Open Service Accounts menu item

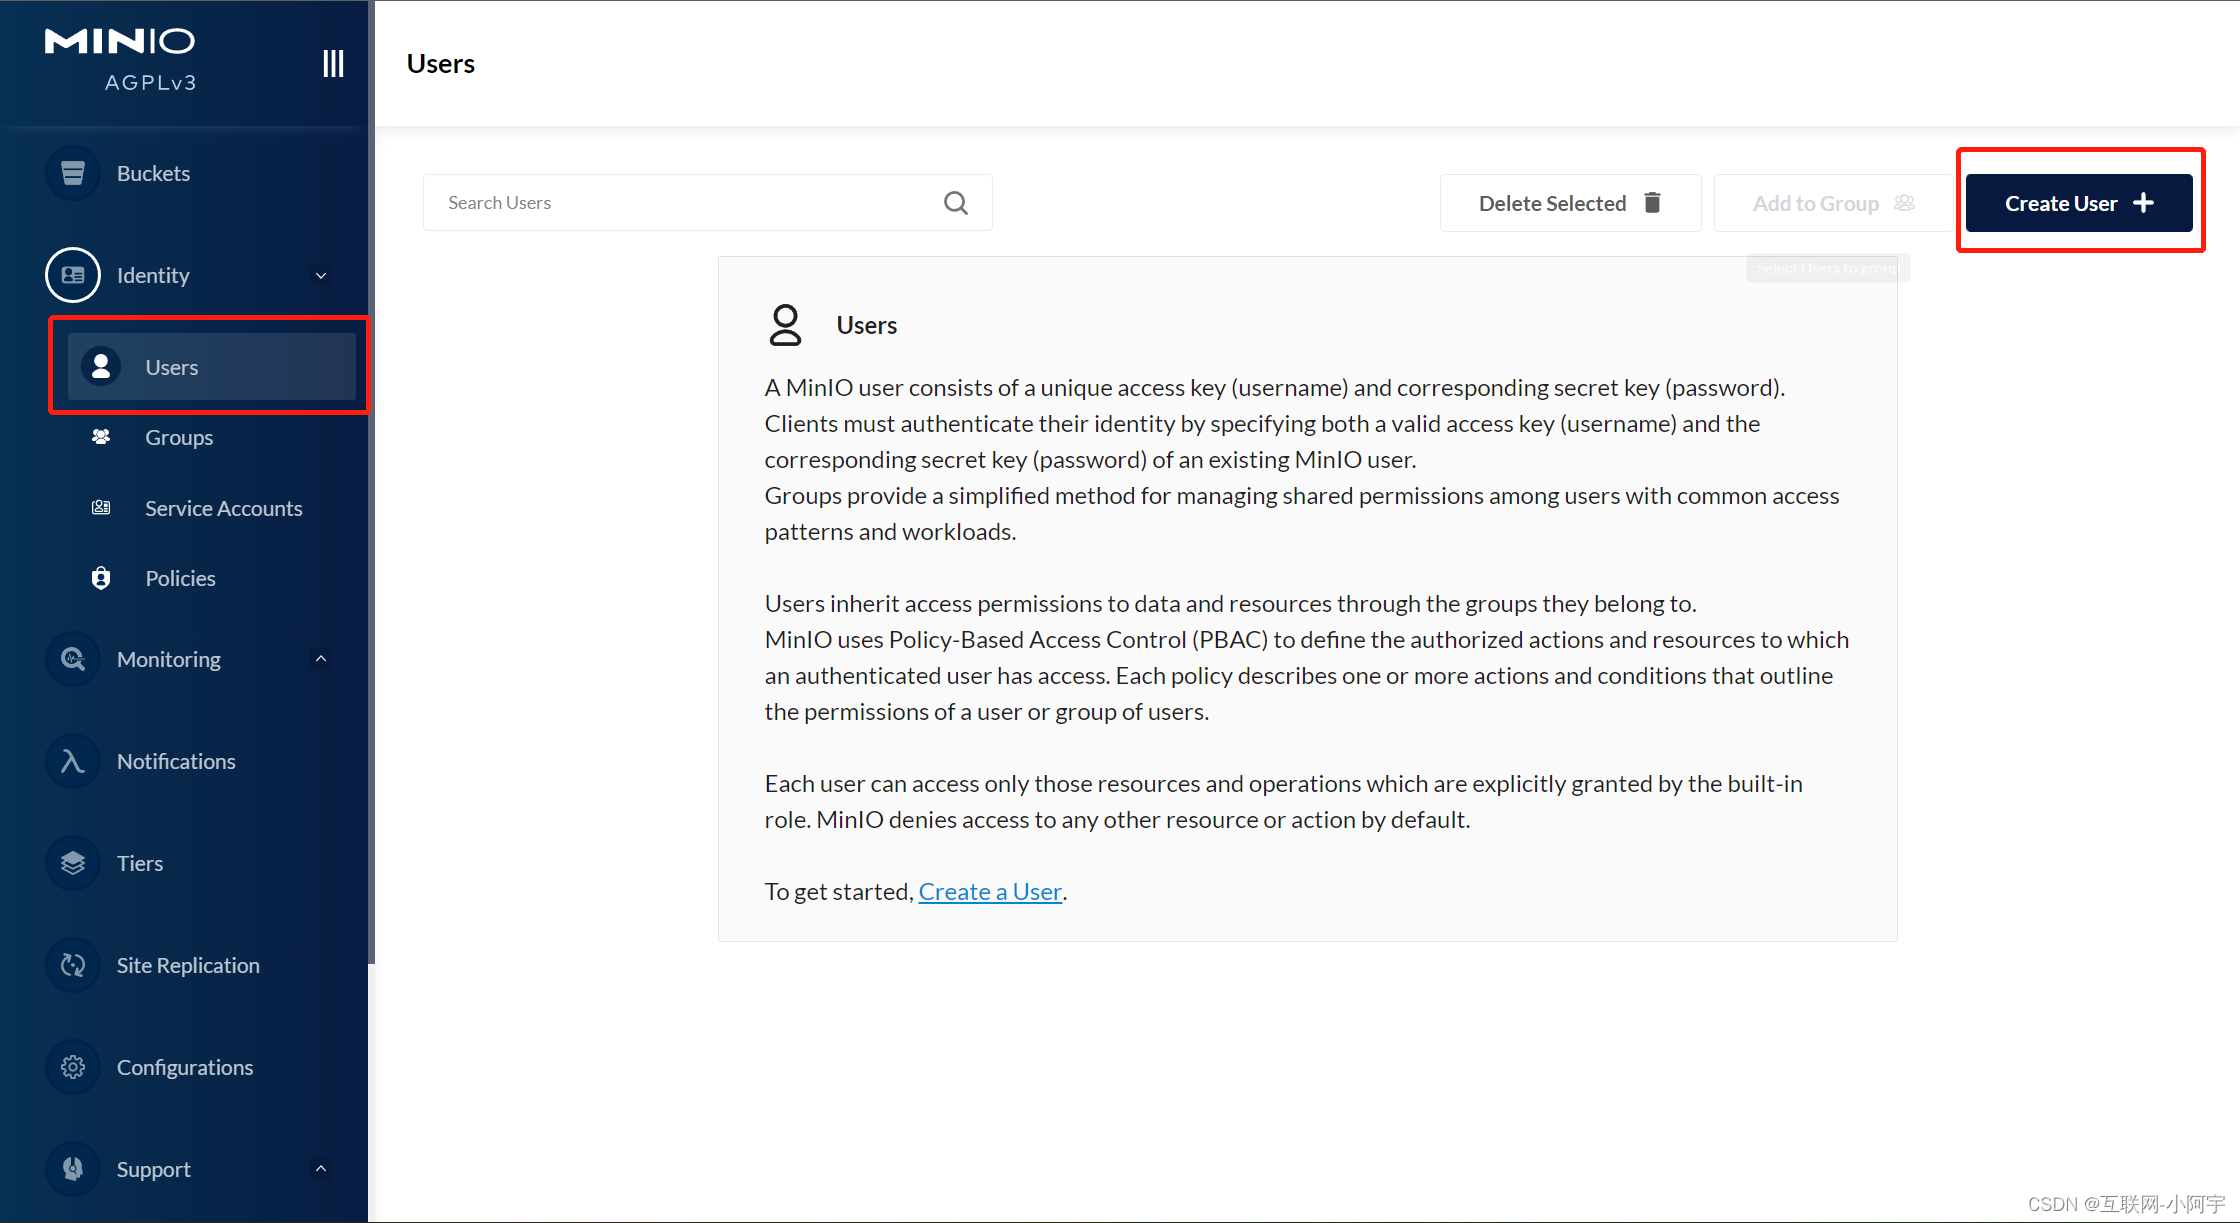point(223,508)
